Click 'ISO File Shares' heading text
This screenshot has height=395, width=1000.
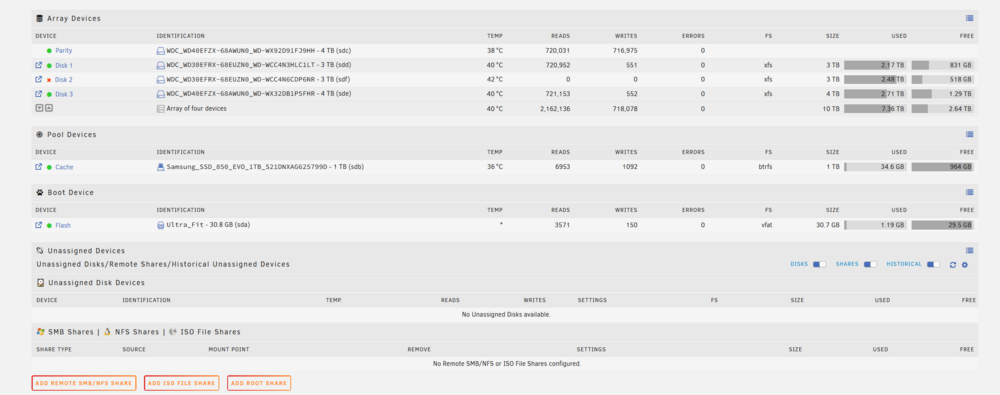point(210,332)
